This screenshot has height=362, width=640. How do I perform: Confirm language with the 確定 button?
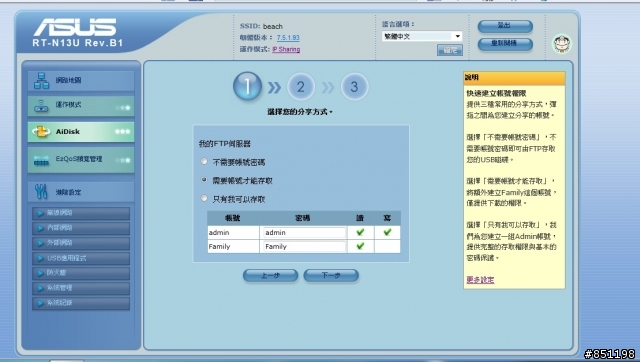tap(450, 51)
